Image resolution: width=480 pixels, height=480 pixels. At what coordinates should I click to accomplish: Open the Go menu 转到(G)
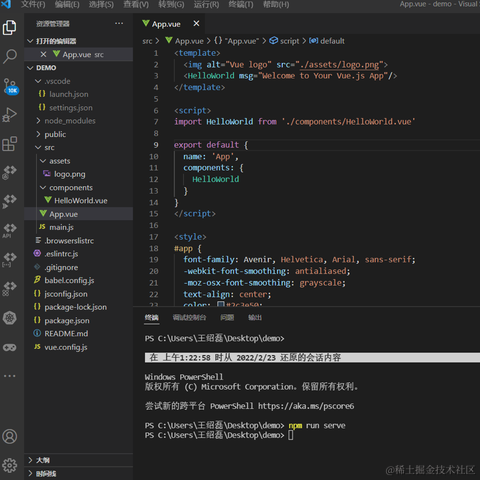[x=171, y=5]
